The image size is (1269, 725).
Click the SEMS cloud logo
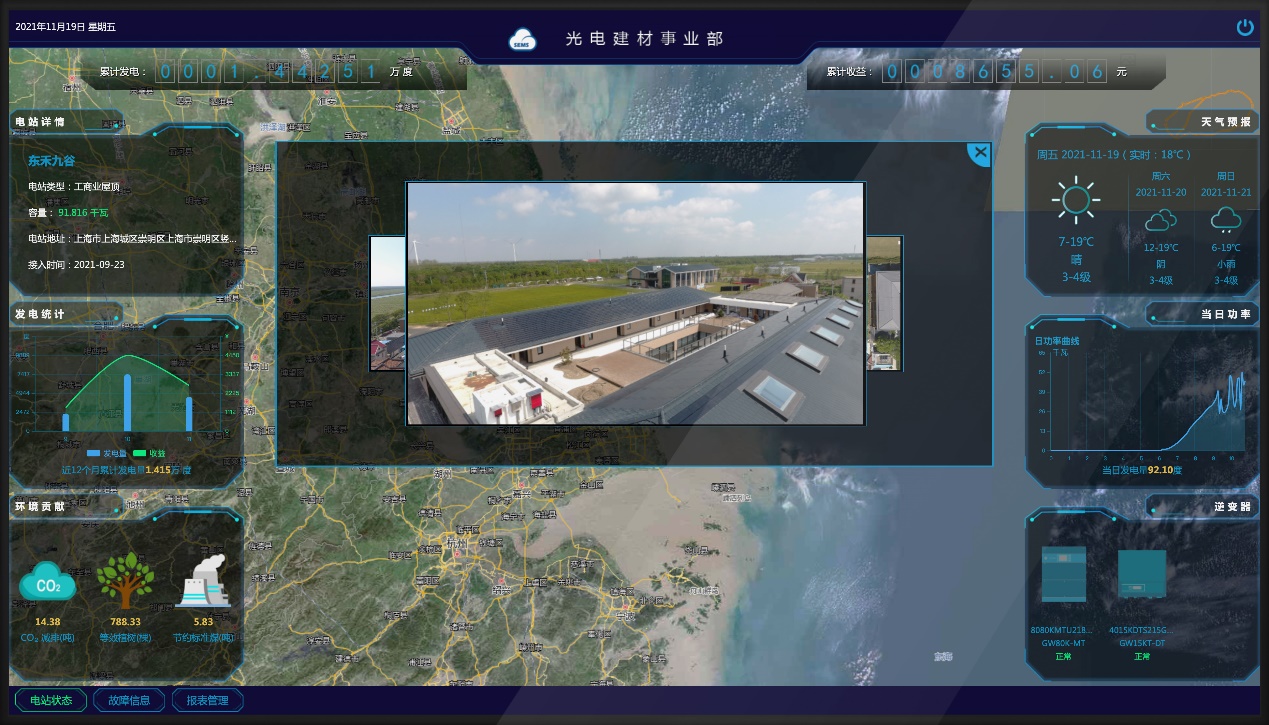click(523, 39)
